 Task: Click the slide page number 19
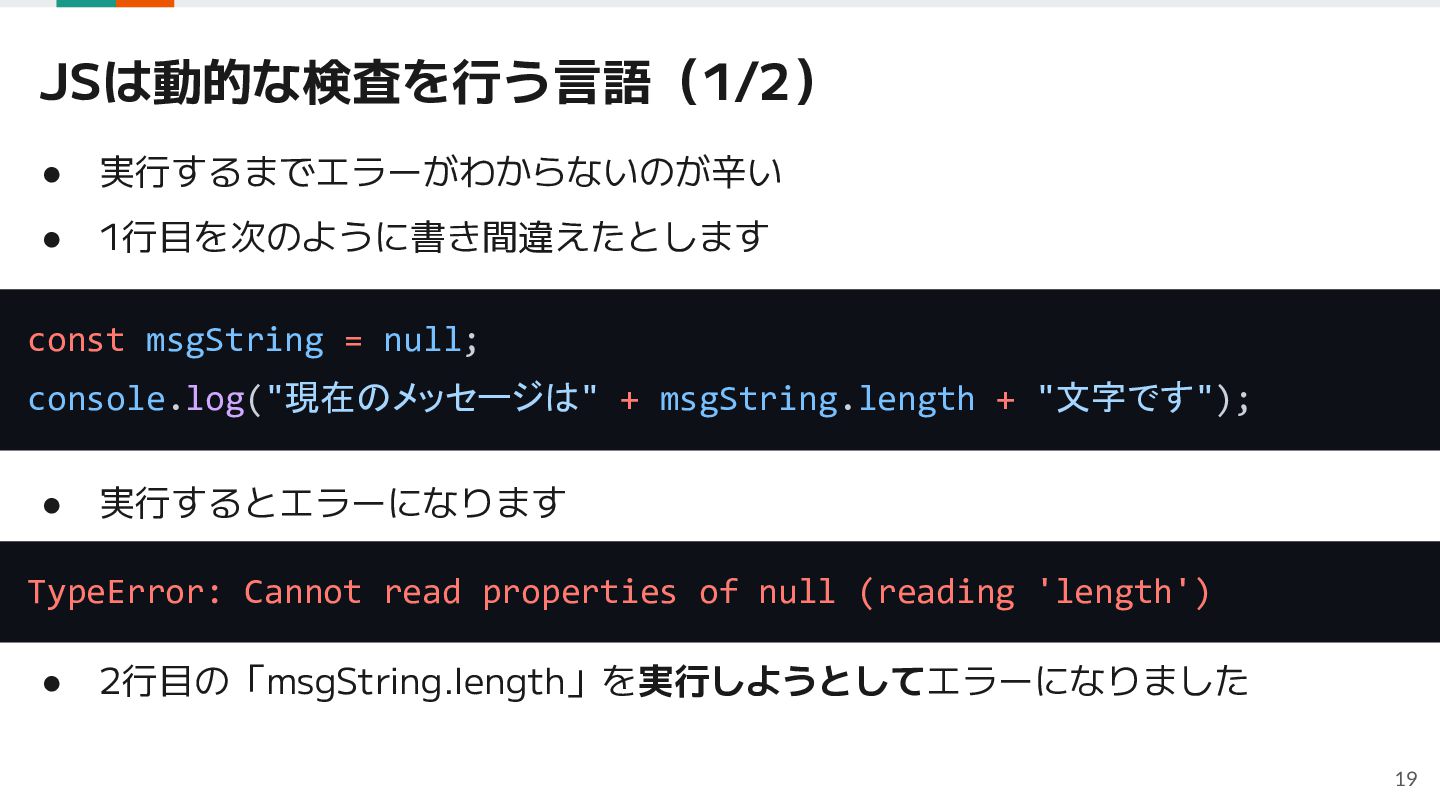tap(1405, 780)
